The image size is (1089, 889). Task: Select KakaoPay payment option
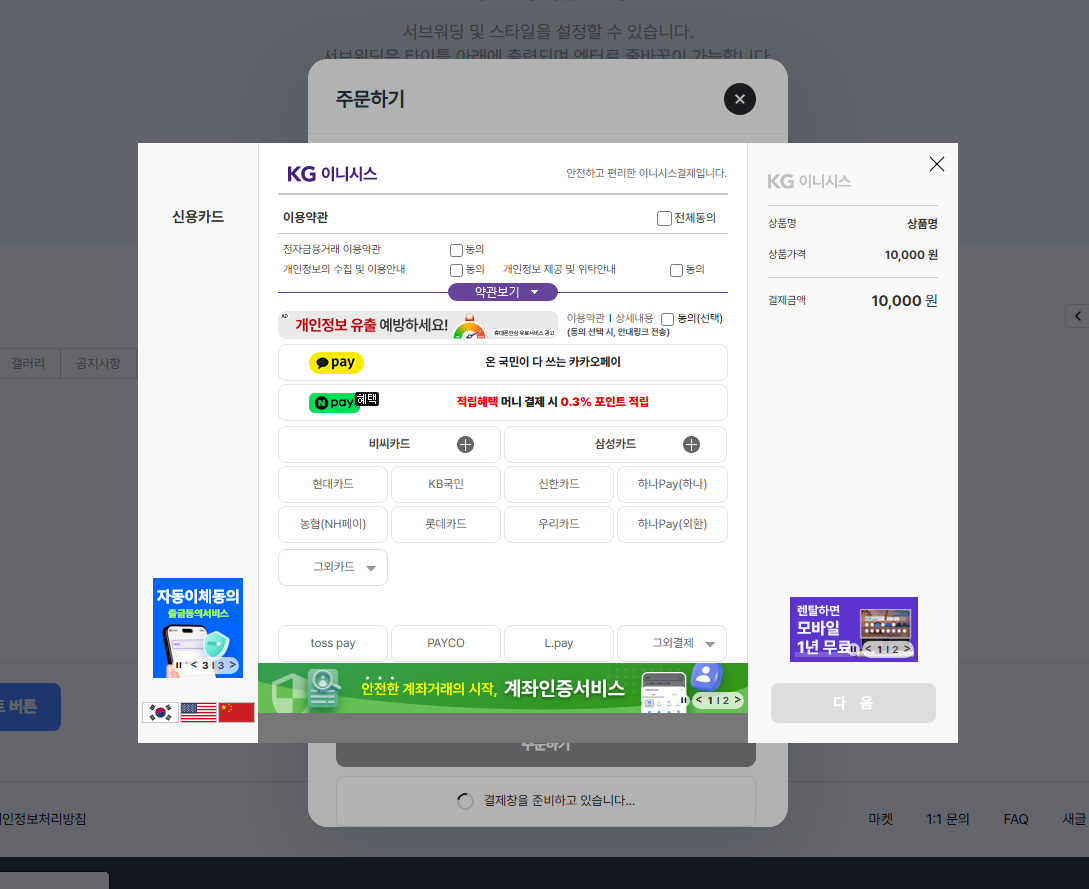coord(503,363)
